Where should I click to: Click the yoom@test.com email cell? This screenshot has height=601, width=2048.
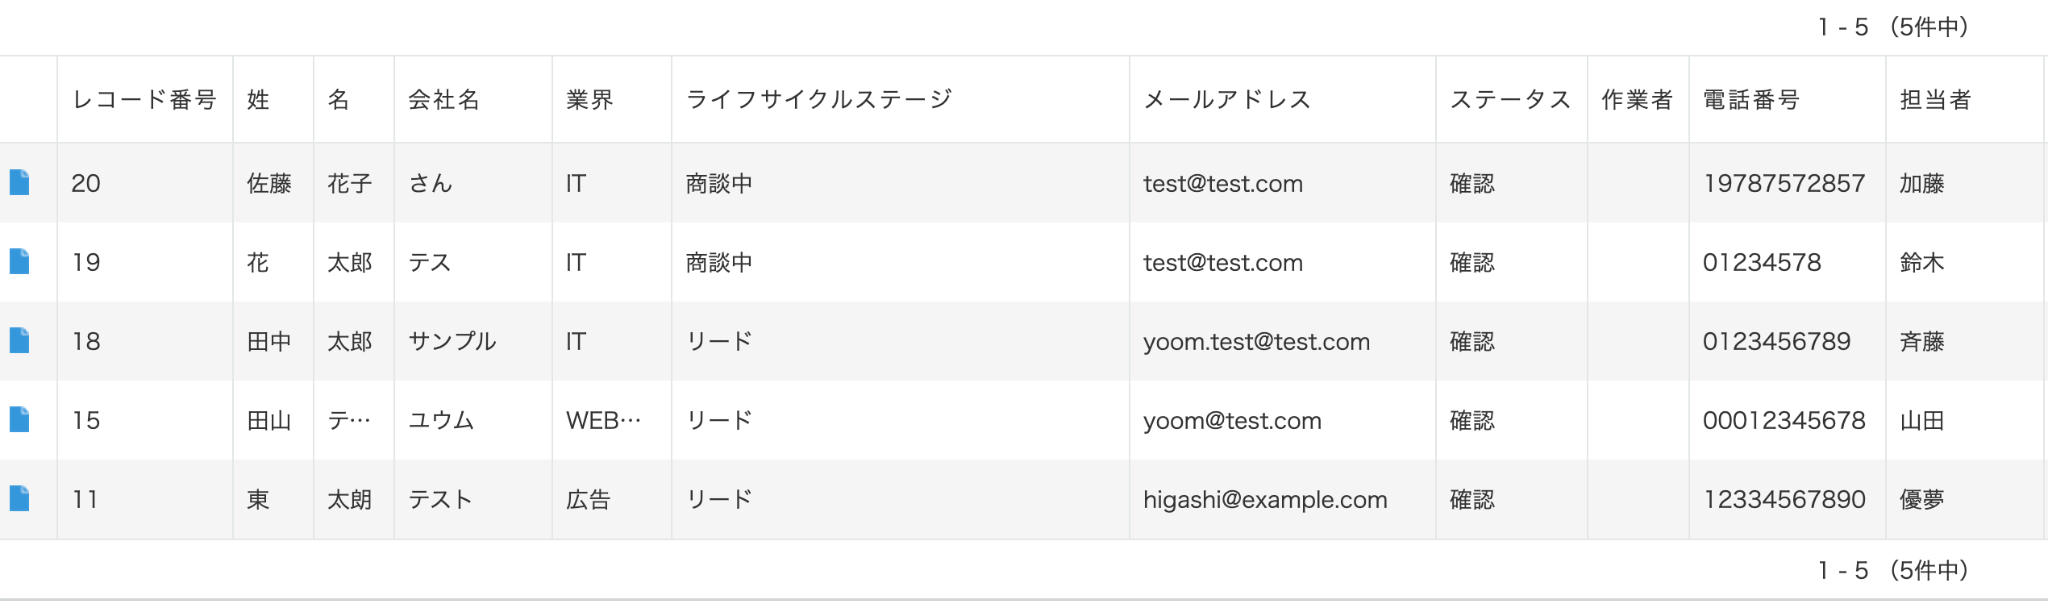coord(1232,421)
